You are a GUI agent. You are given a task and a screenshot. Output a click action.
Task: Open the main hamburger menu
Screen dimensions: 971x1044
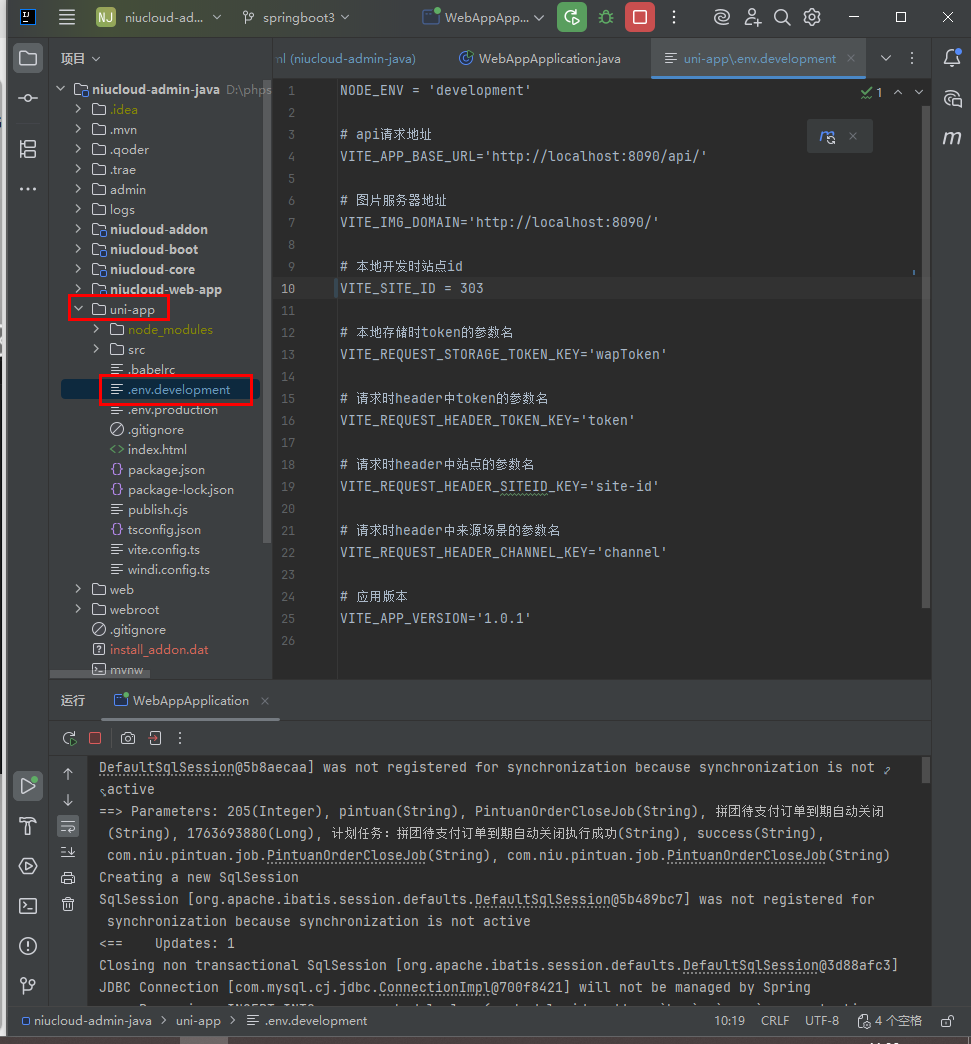pyautogui.click(x=67, y=17)
